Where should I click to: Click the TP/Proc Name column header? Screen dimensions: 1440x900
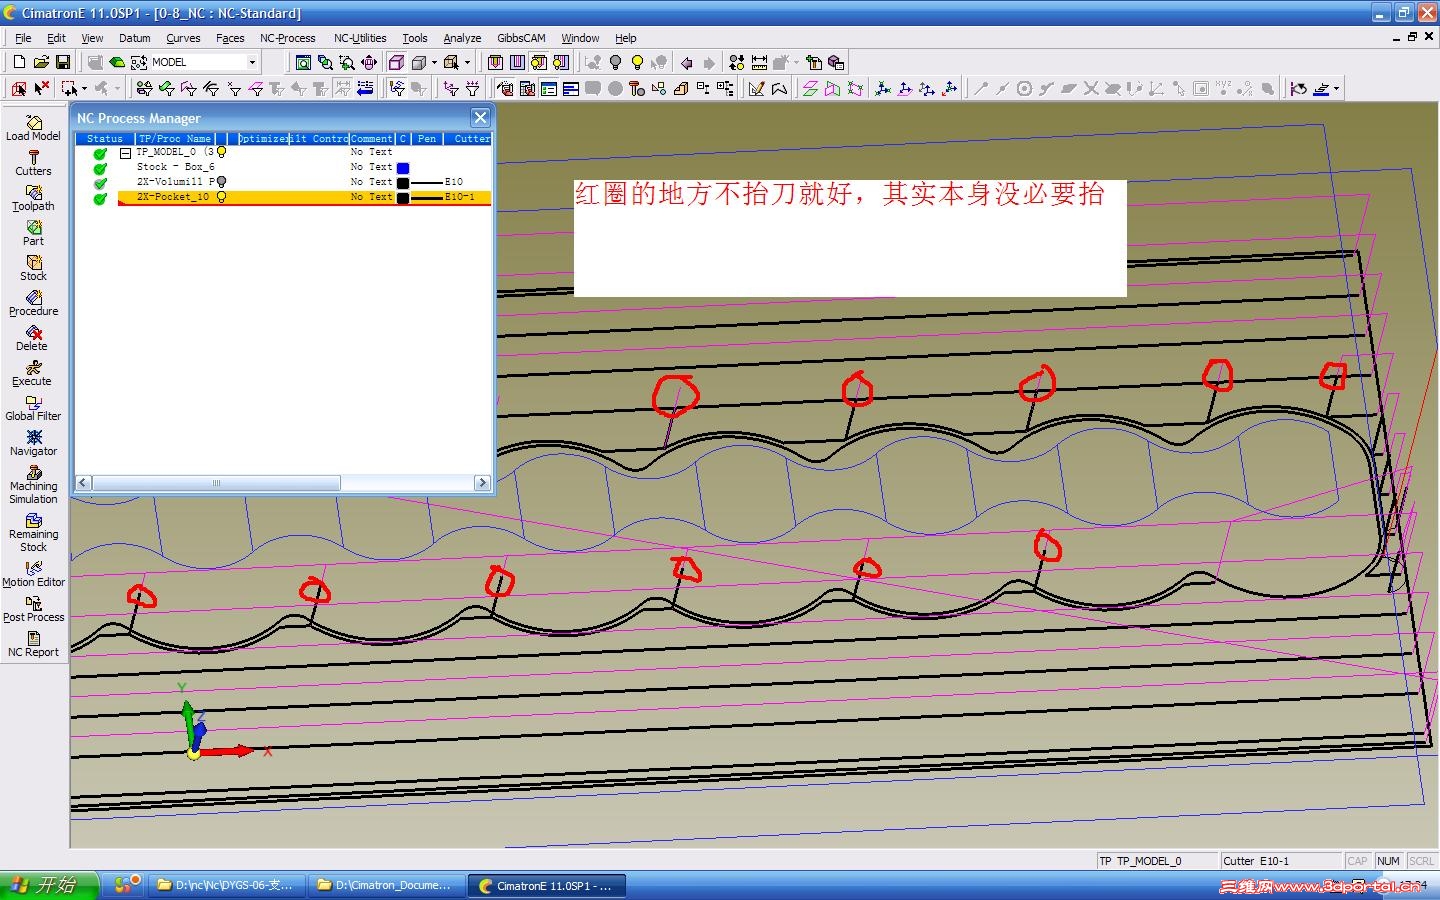point(175,139)
